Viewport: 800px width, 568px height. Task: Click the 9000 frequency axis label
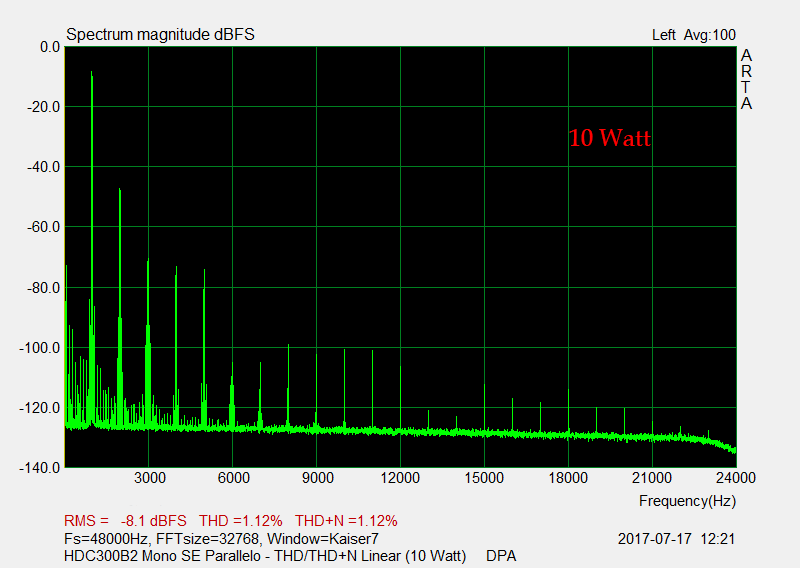[x=317, y=478]
